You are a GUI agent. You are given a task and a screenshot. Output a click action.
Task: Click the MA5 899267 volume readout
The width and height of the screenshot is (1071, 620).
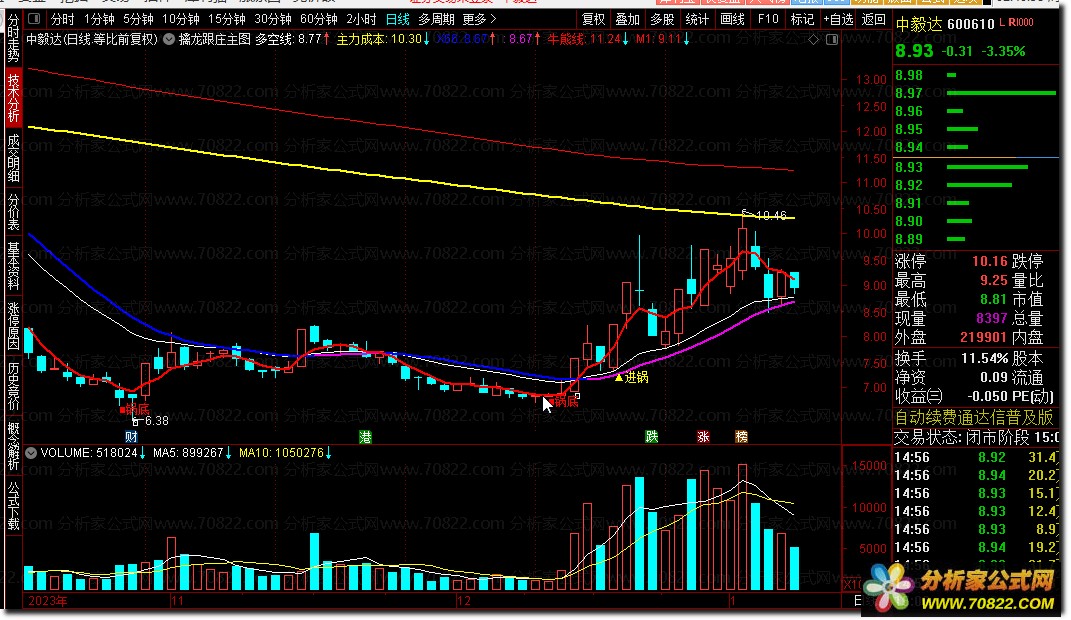click(x=192, y=453)
